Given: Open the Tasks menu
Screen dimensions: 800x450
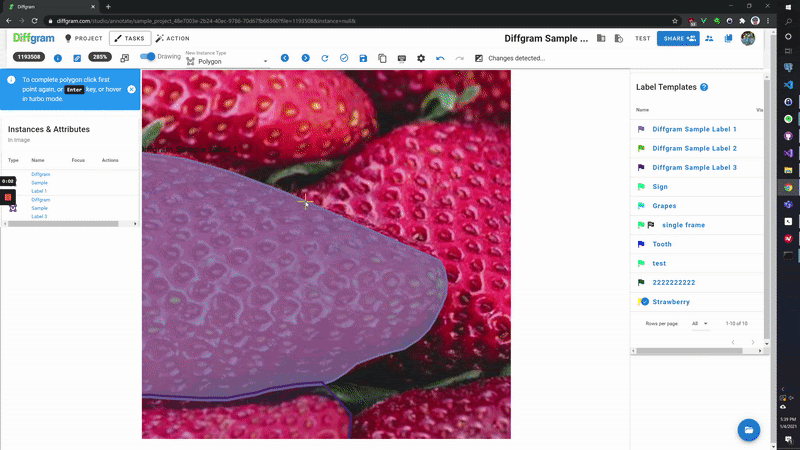Looking at the screenshot, I should (130, 38).
